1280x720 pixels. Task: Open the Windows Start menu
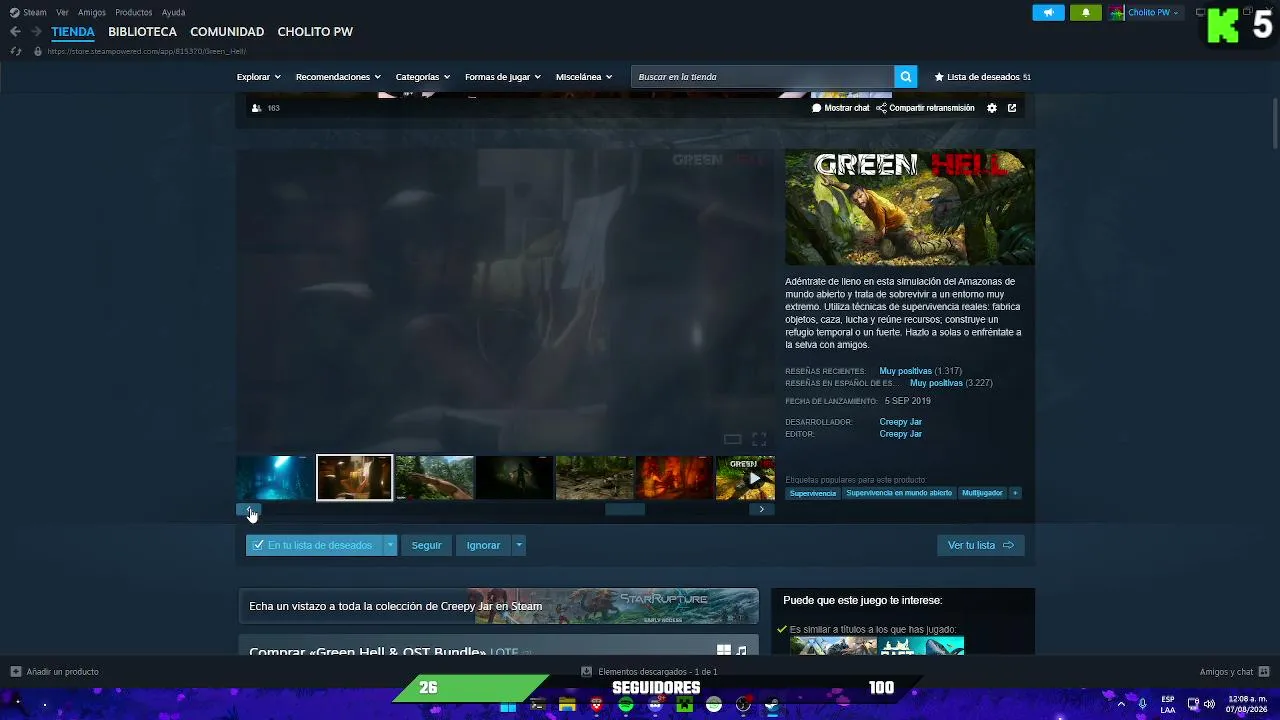click(508, 706)
